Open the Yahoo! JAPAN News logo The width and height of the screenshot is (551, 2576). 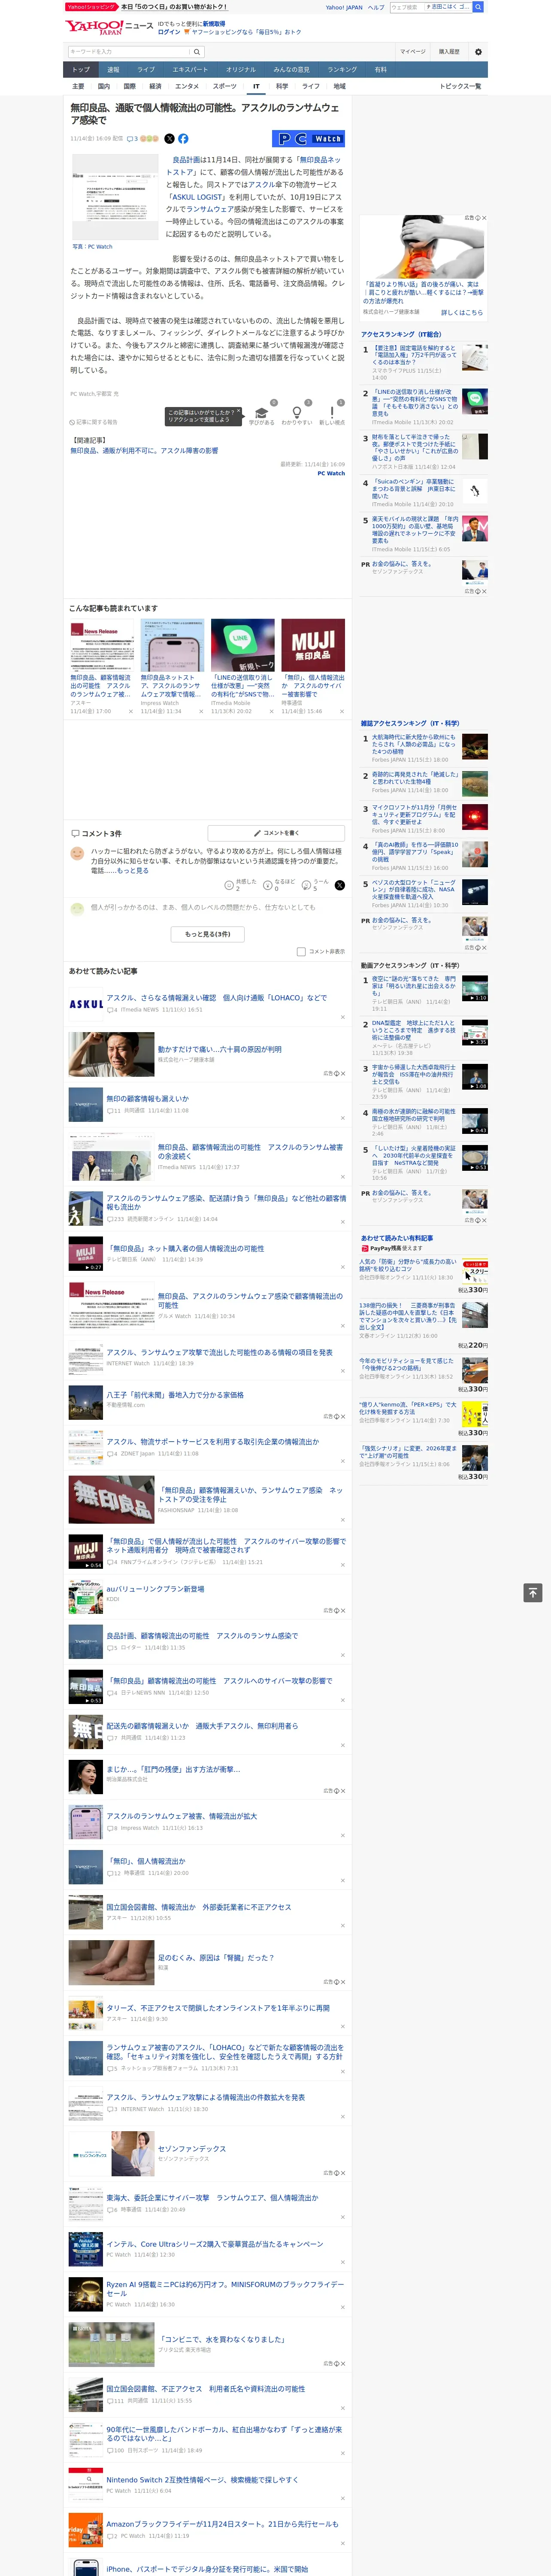pyautogui.click(x=109, y=27)
